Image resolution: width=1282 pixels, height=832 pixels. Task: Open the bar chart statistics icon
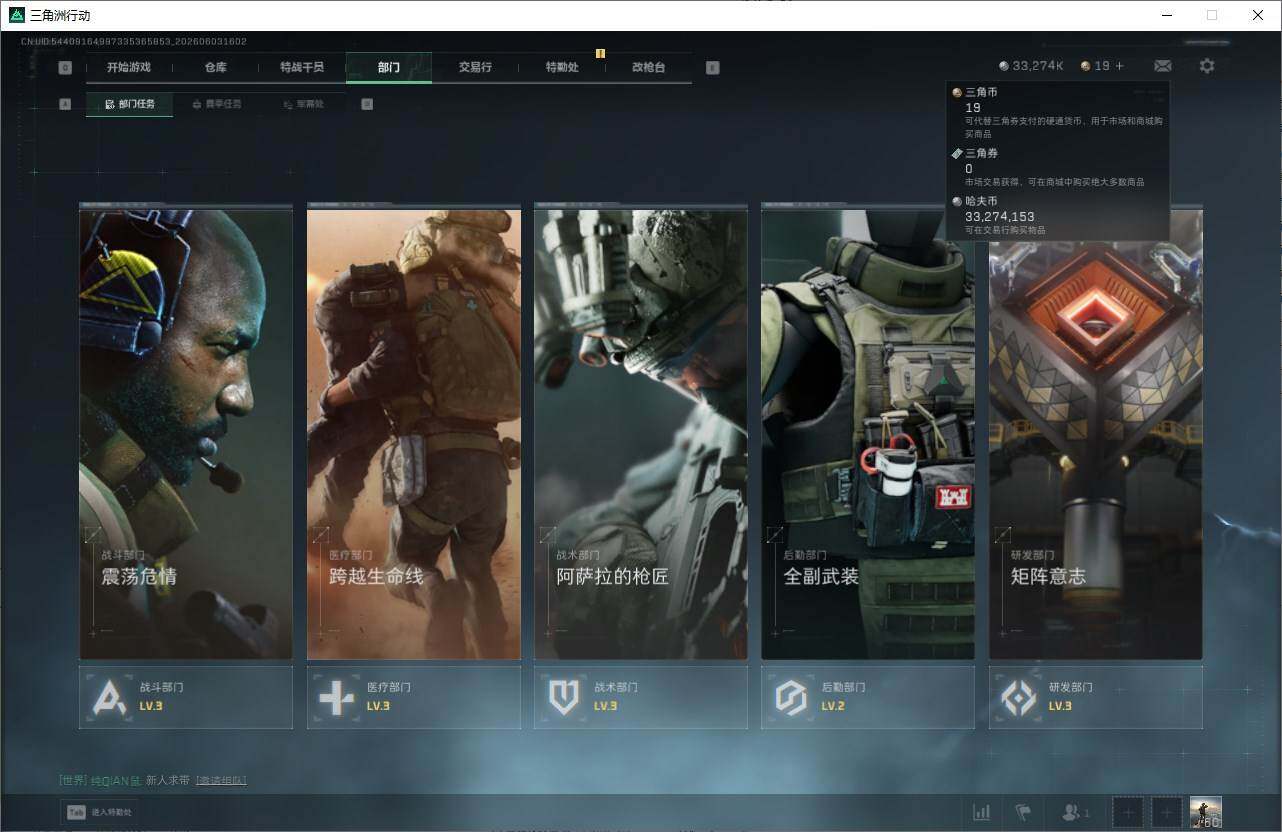982,812
